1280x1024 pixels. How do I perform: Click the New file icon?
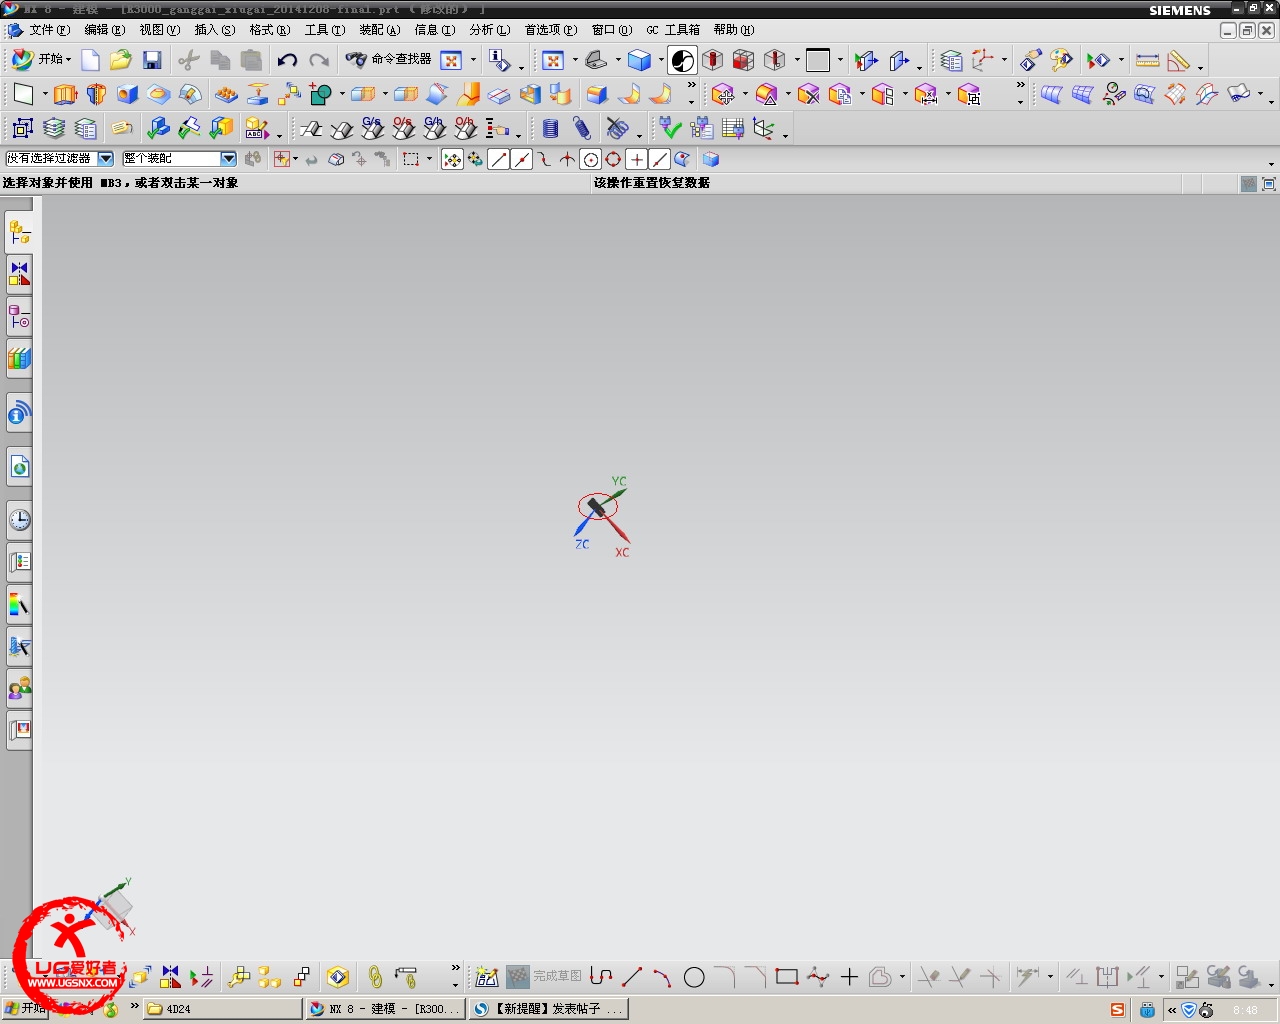pos(90,60)
